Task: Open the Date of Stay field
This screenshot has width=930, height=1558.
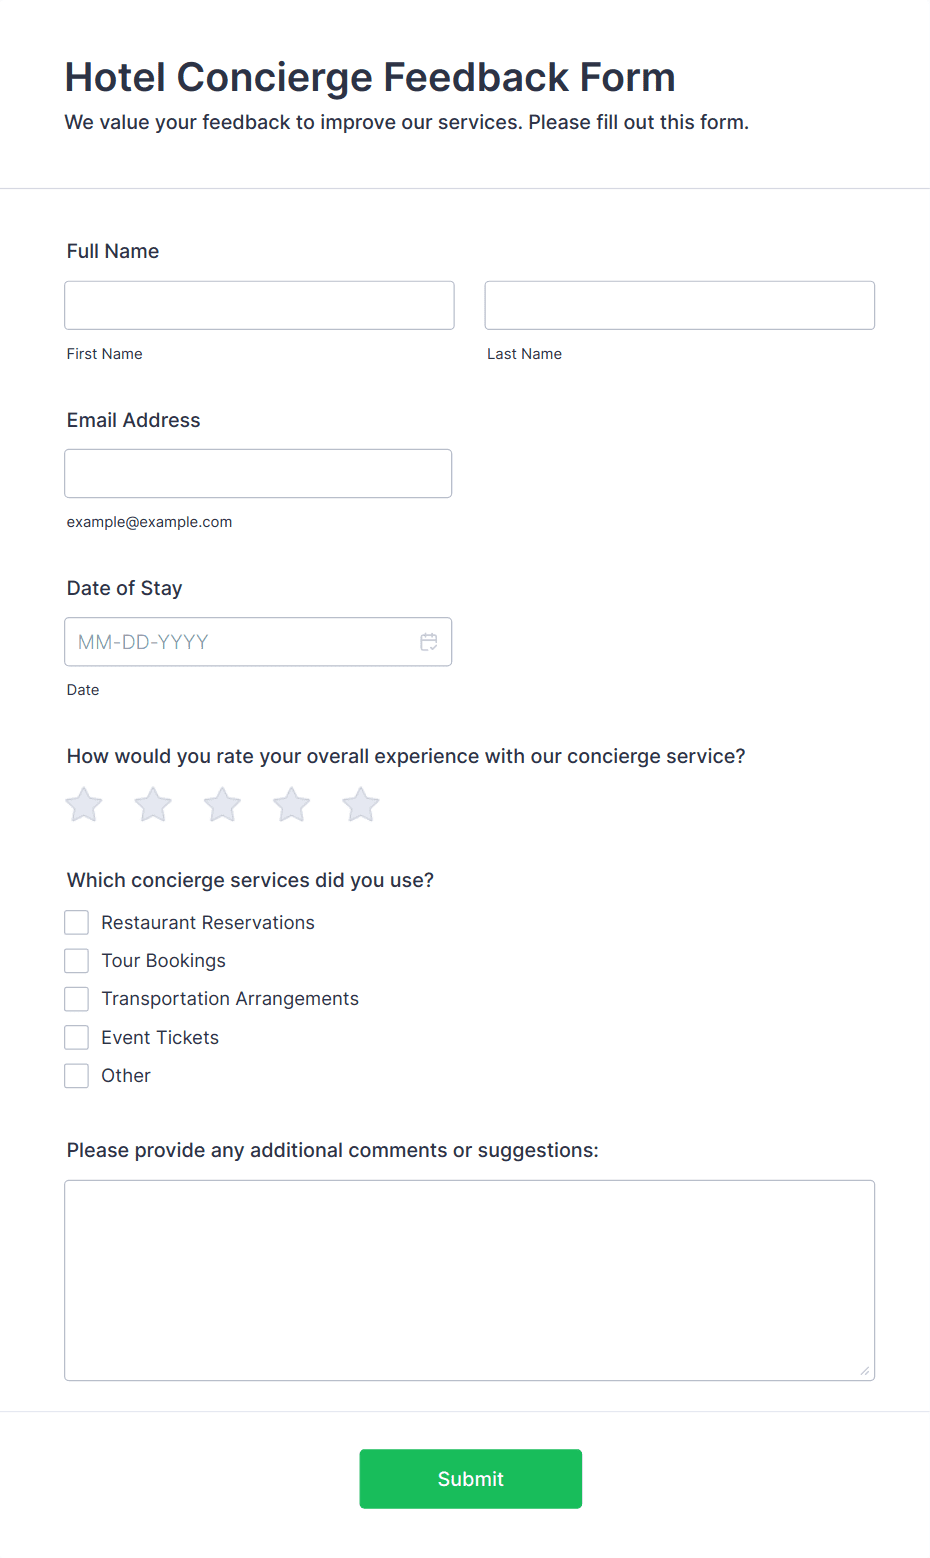Action: click(x=240, y=642)
